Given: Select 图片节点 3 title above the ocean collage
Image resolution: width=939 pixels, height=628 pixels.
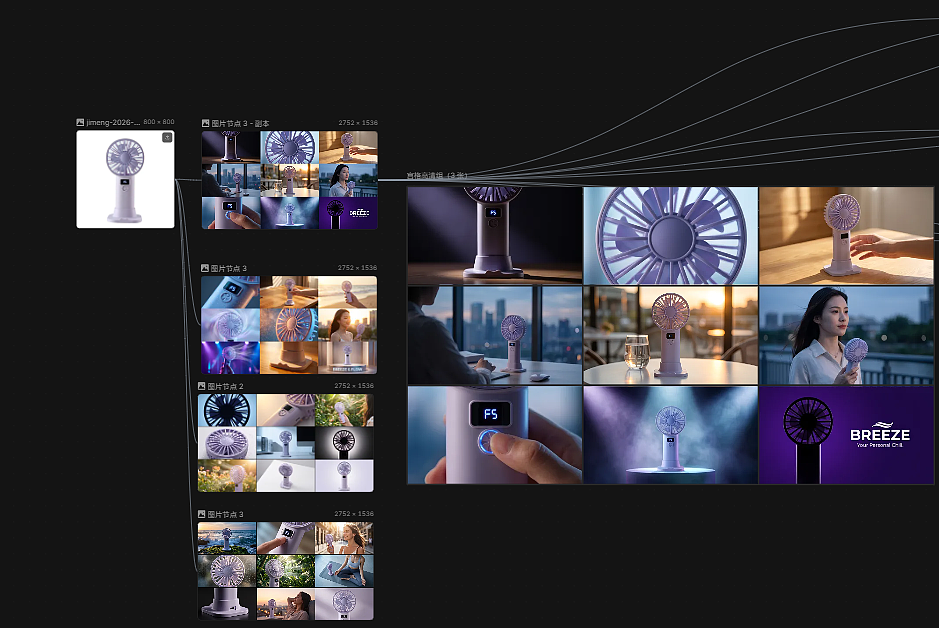Looking at the screenshot, I should (x=226, y=514).
